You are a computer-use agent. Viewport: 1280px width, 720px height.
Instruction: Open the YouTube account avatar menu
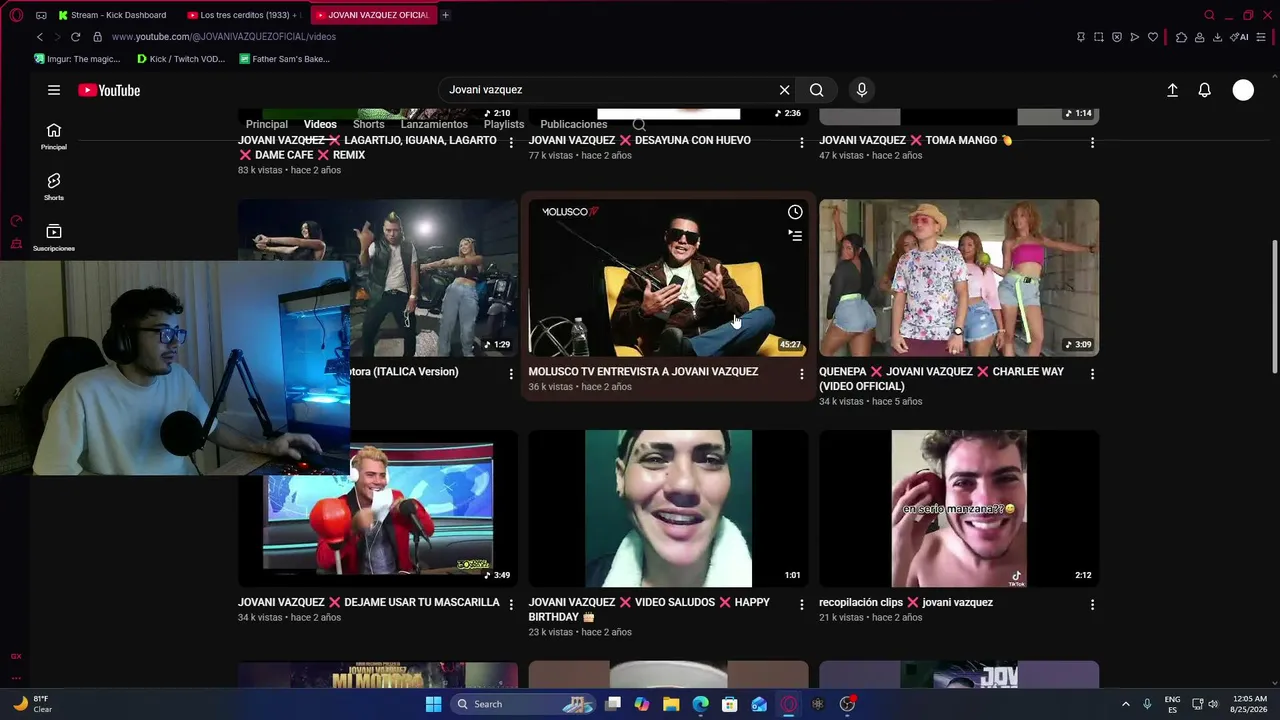(x=1243, y=90)
